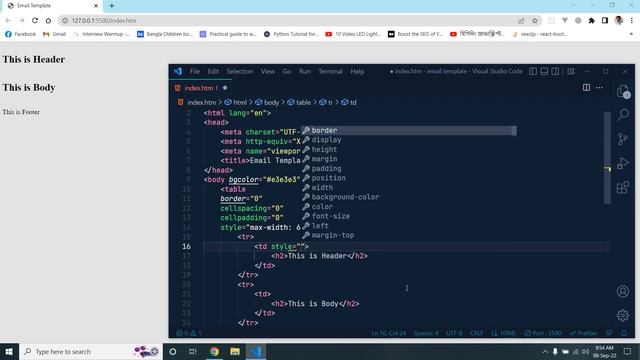Choose font-size from the suggestion list

pyautogui.click(x=409, y=216)
